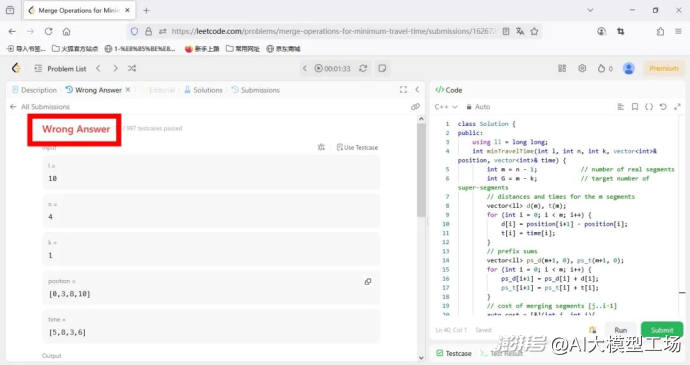Screen dimensions: 690x365
Task: Open Firefox account icon
Action: coord(601,31)
